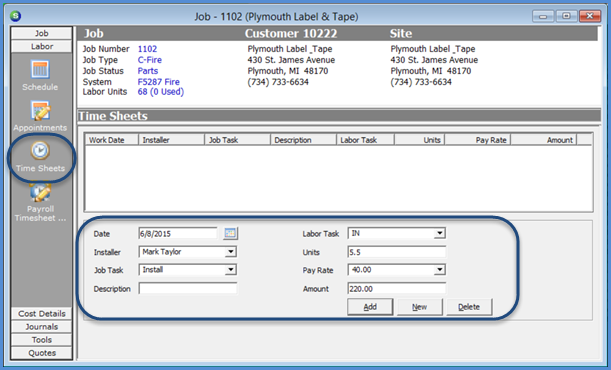Close the Job window
The image size is (611, 370).
click(590, 16)
